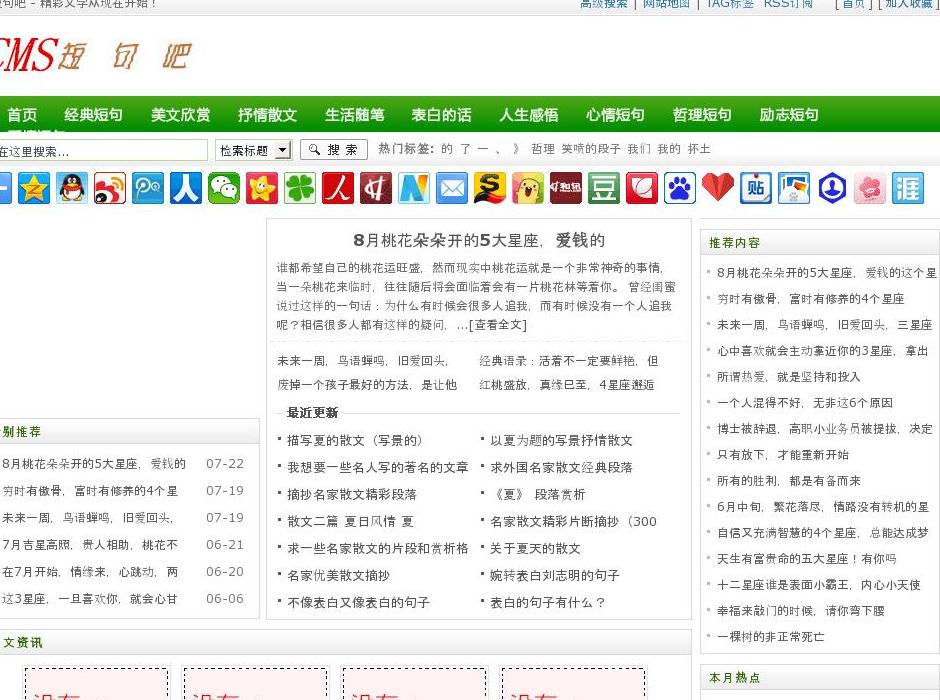Share to Renren blue 人 icon
This screenshot has width=940, height=700.
pos(186,188)
